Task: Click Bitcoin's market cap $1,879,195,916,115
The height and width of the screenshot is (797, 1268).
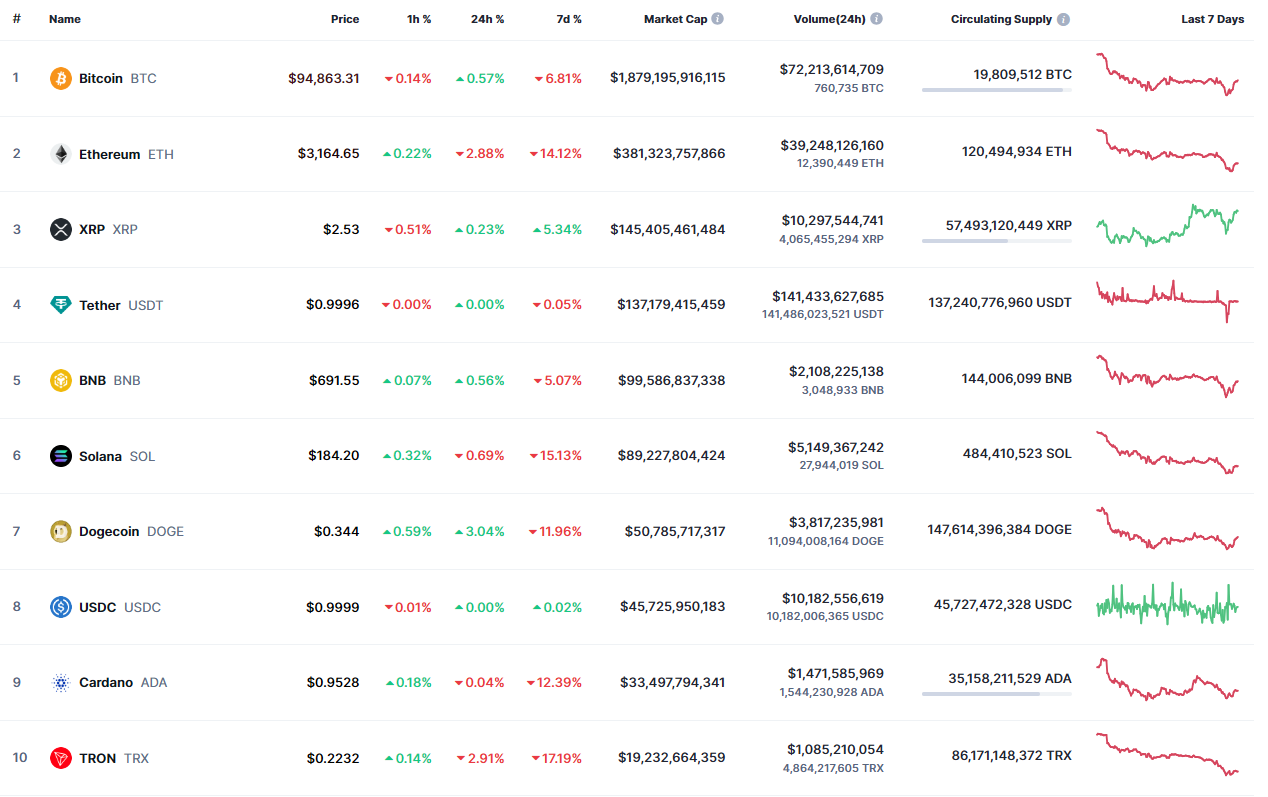Action: pos(668,78)
